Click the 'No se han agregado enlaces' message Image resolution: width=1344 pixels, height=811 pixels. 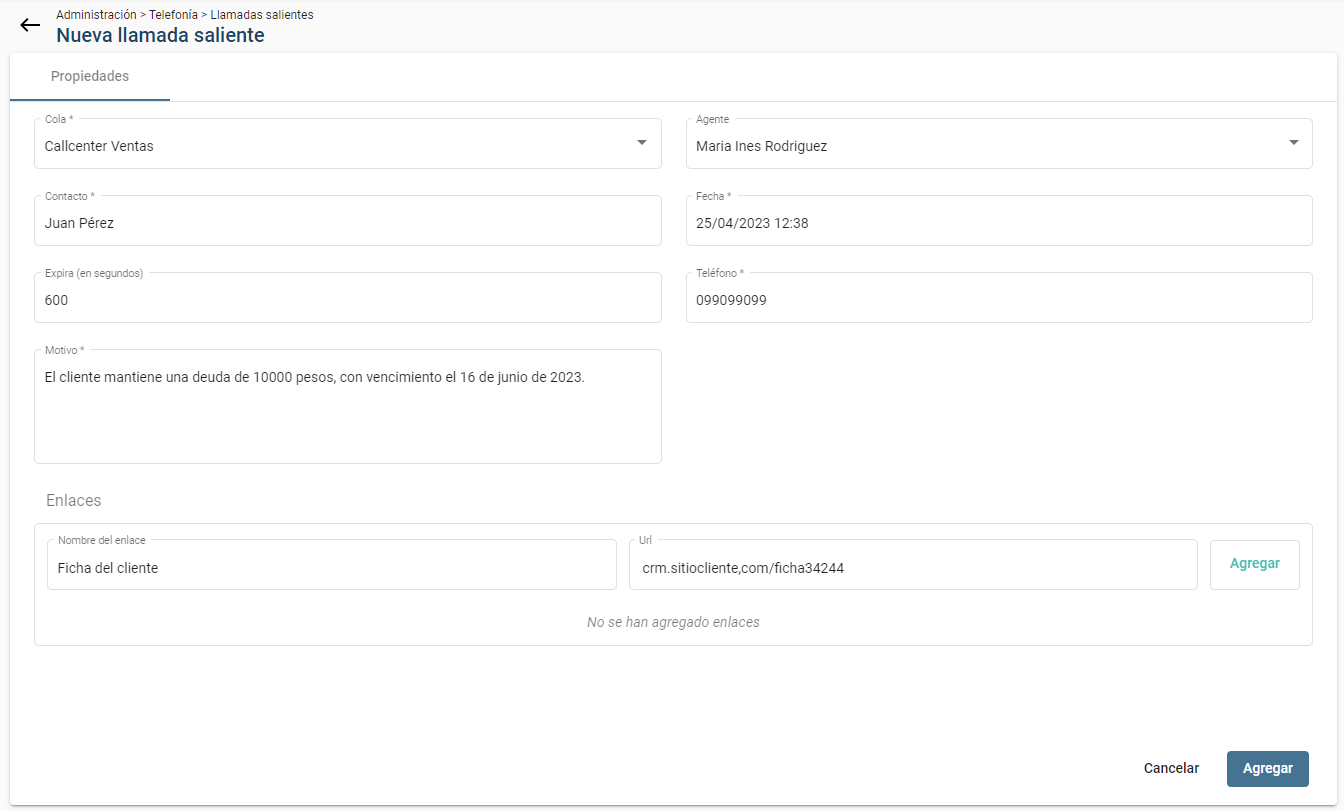coord(673,622)
